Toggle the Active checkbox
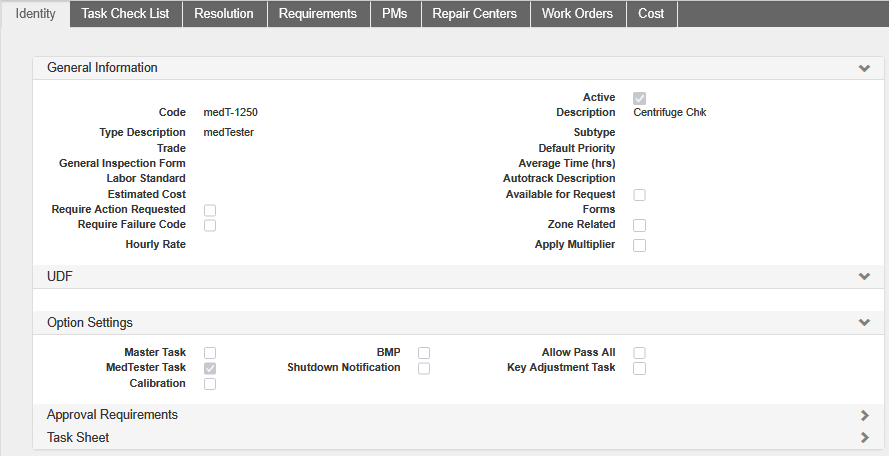889x456 pixels. point(640,98)
